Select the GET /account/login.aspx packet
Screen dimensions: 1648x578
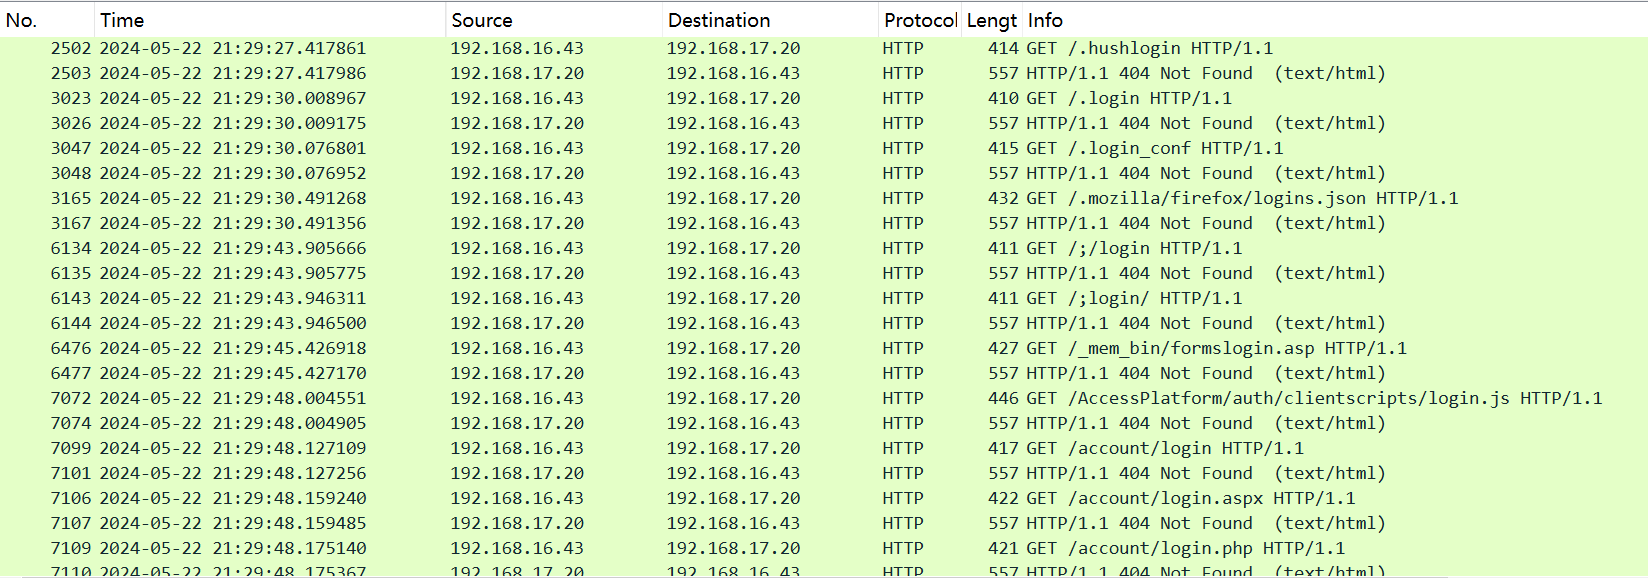[x=1190, y=498]
